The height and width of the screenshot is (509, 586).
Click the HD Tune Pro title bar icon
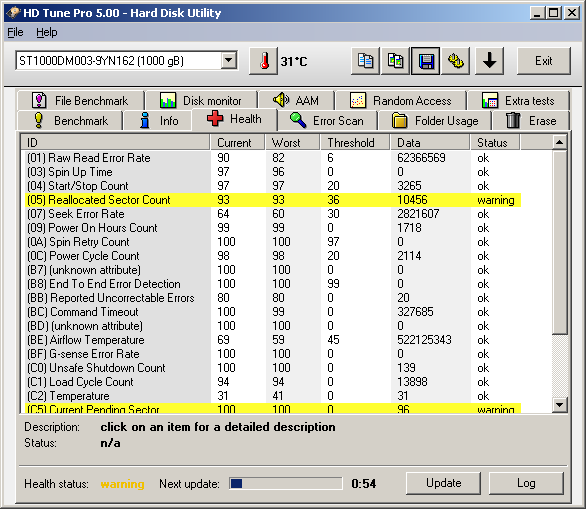click(x=13, y=13)
